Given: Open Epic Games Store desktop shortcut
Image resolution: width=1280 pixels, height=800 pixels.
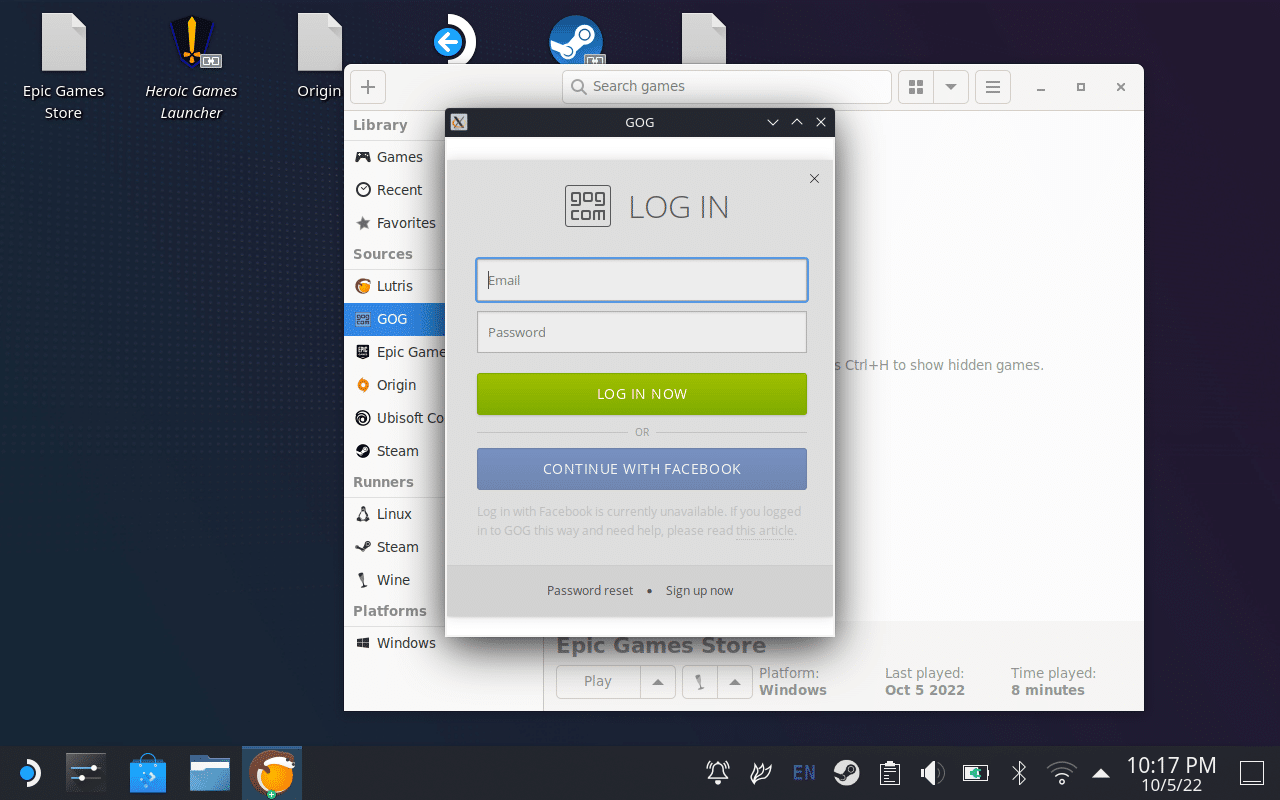Looking at the screenshot, I should 63,67.
